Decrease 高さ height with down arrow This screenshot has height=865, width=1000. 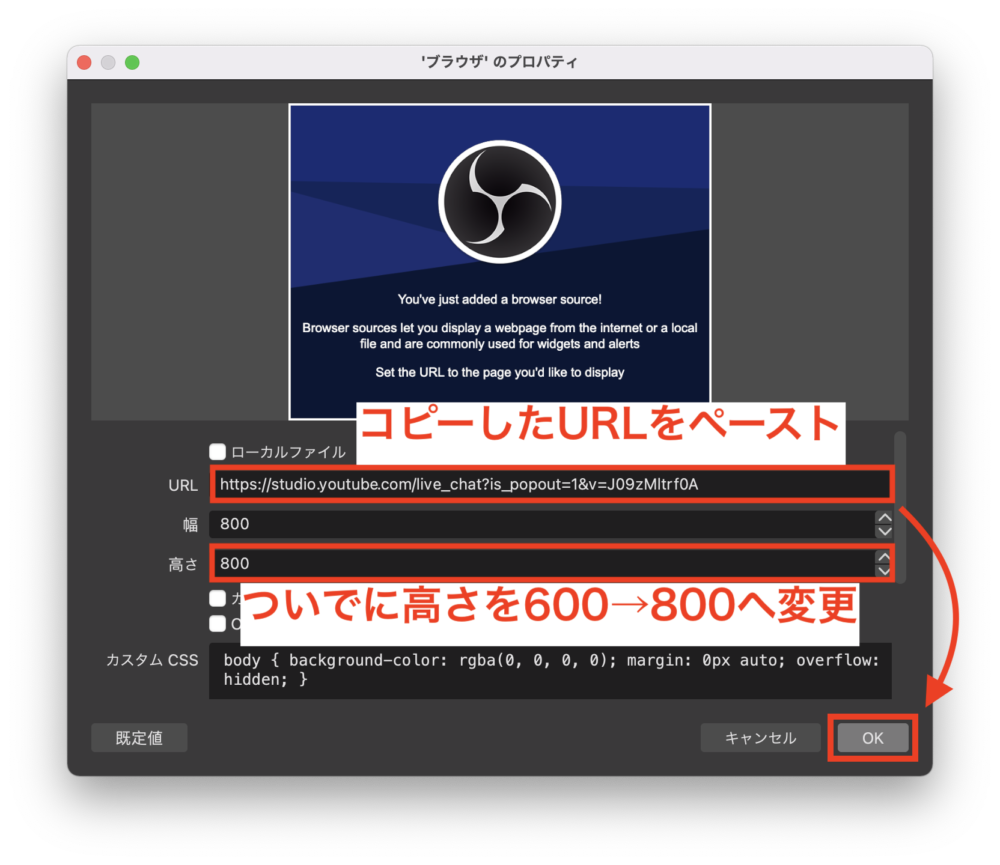[884, 570]
